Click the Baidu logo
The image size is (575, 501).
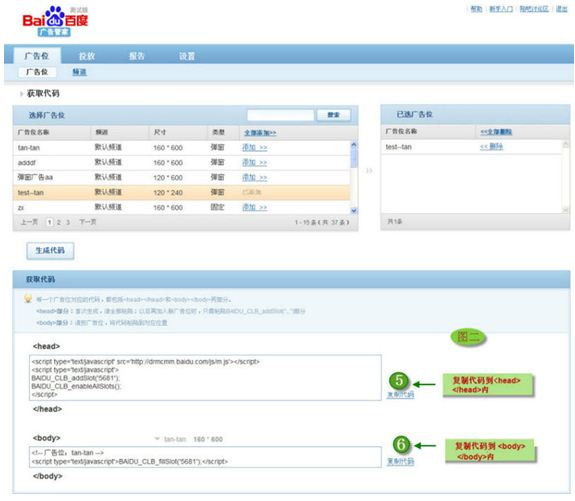pos(55,21)
